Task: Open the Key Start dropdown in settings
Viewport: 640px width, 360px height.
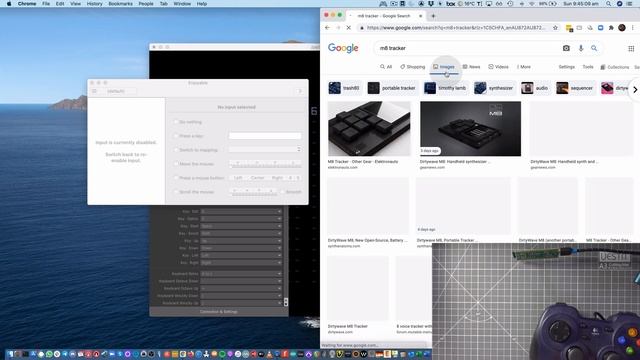Action: (x=241, y=226)
